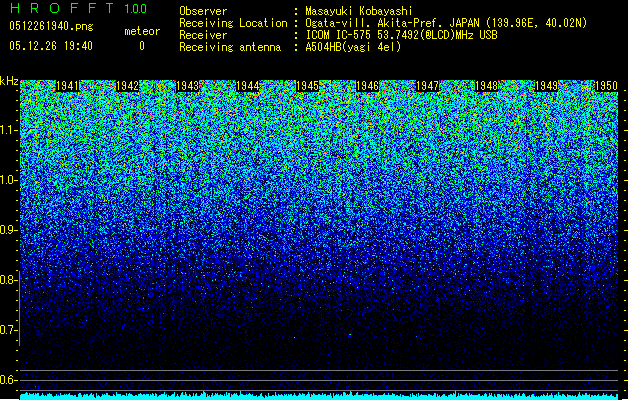This screenshot has height=400, width=629.
Task: Click the 1948 time marker
Action: (487, 86)
